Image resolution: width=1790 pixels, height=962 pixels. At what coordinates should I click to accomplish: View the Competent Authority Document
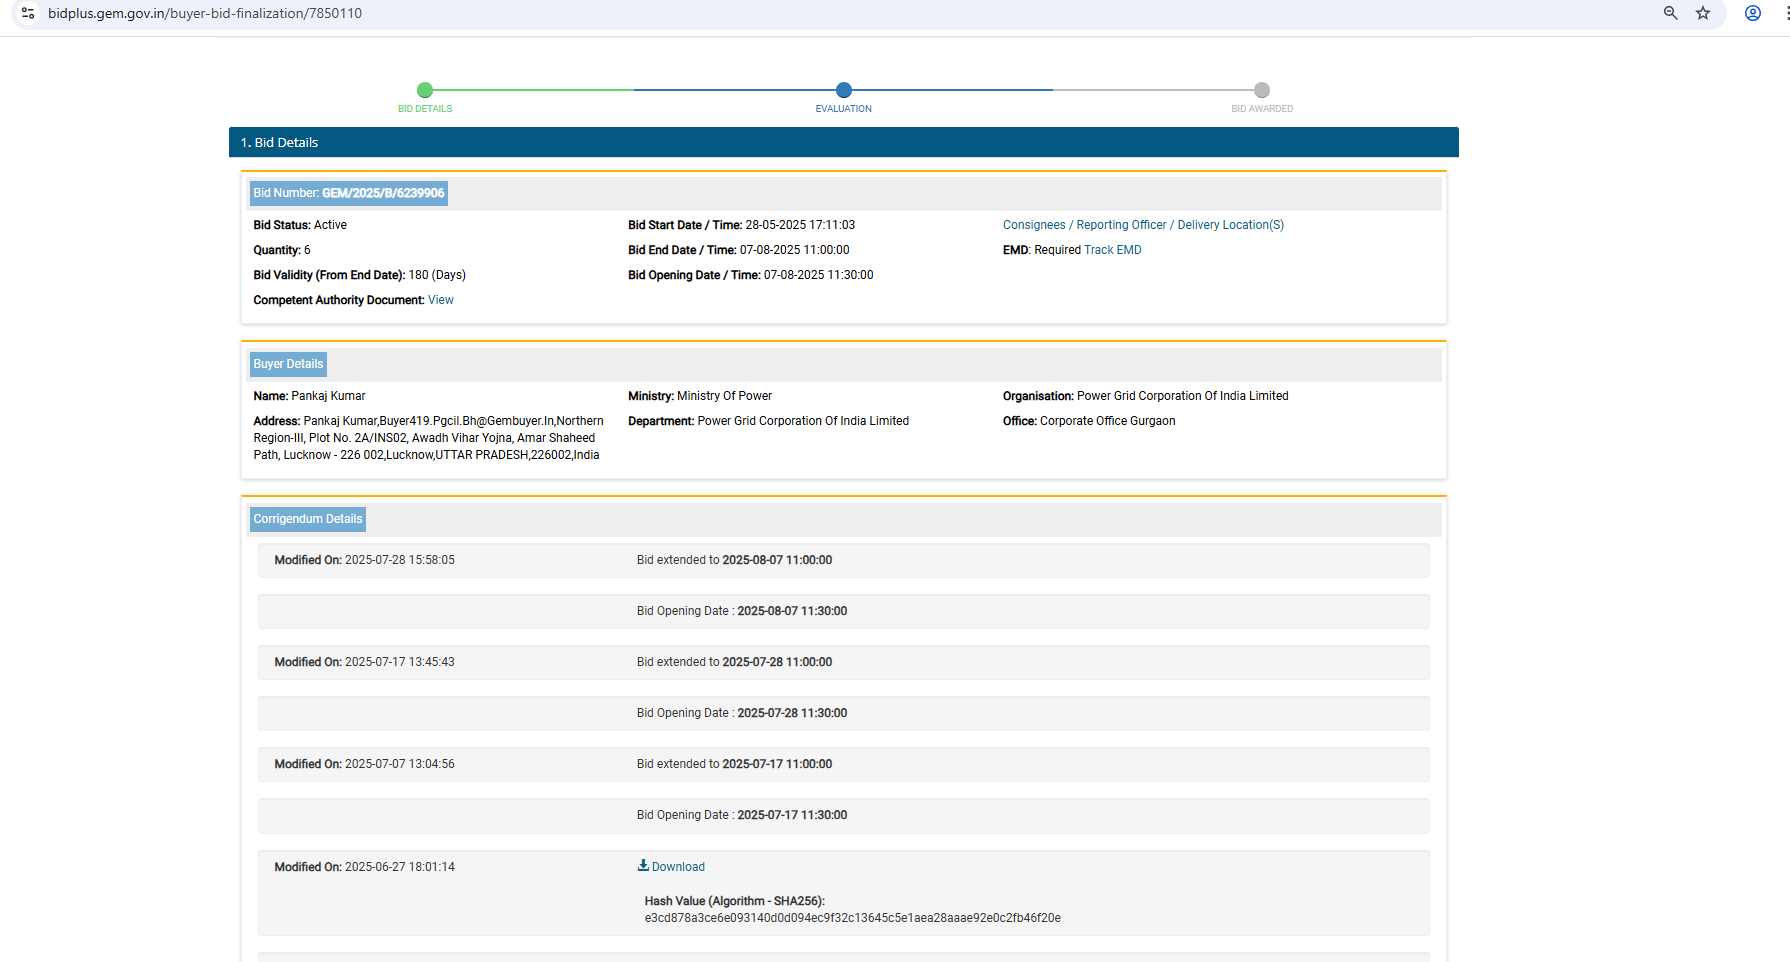[x=441, y=300]
